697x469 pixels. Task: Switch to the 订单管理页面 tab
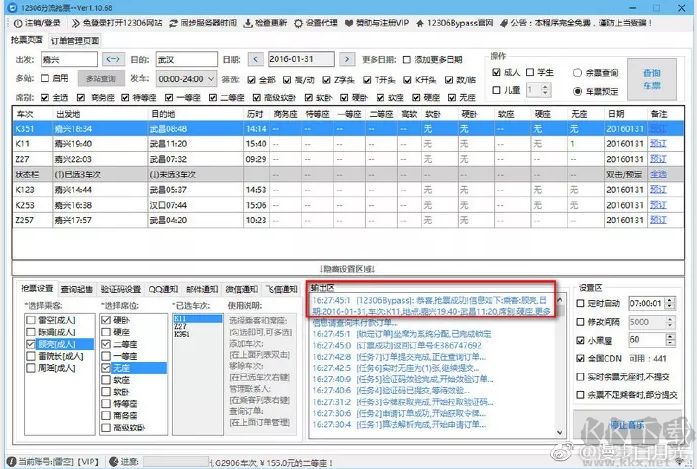point(75,41)
